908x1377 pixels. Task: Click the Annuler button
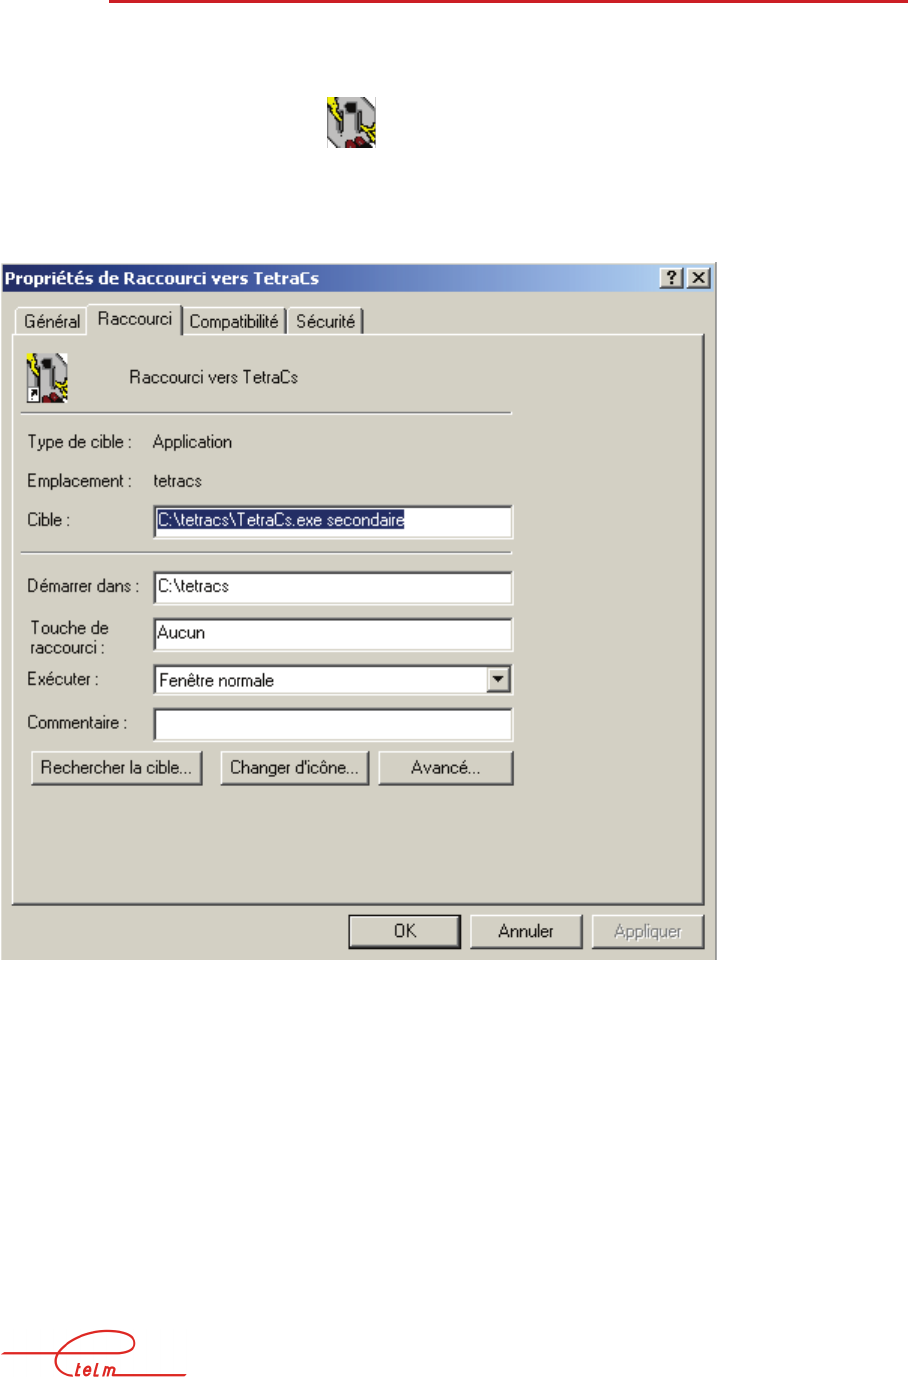coord(526,931)
